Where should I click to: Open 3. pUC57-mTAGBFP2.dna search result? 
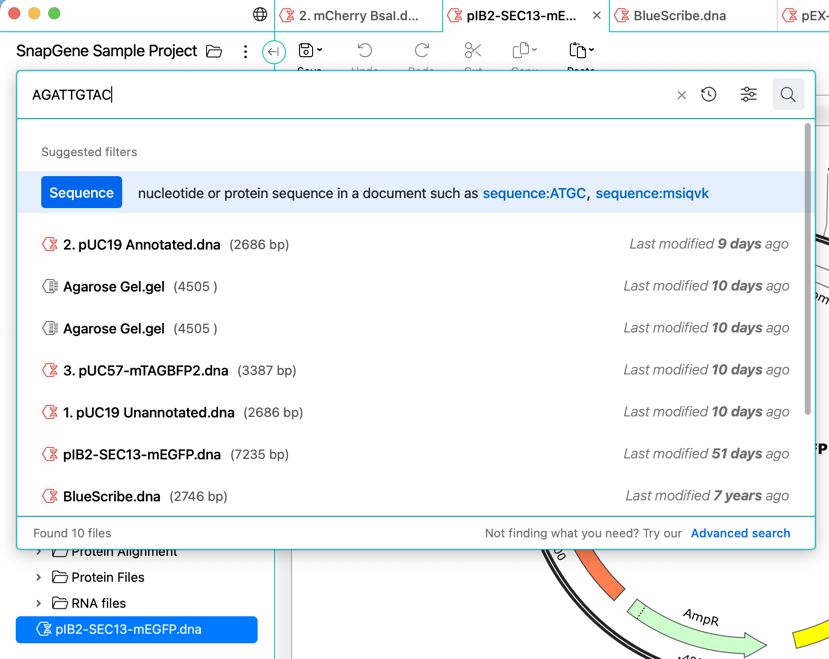(414, 370)
